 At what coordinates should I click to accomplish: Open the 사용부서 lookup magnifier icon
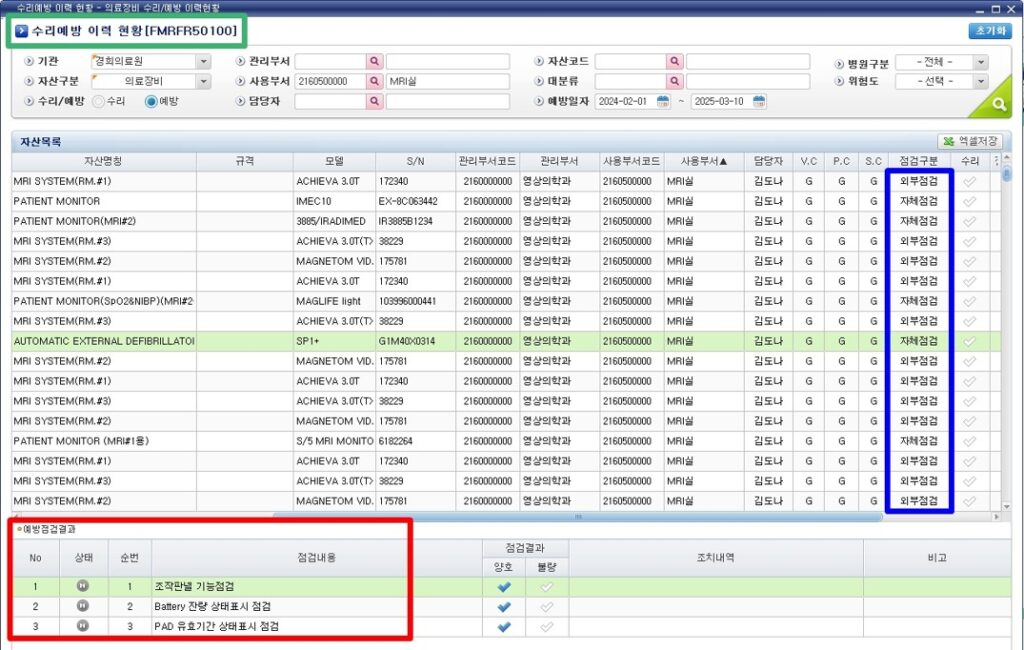click(374, 82)
